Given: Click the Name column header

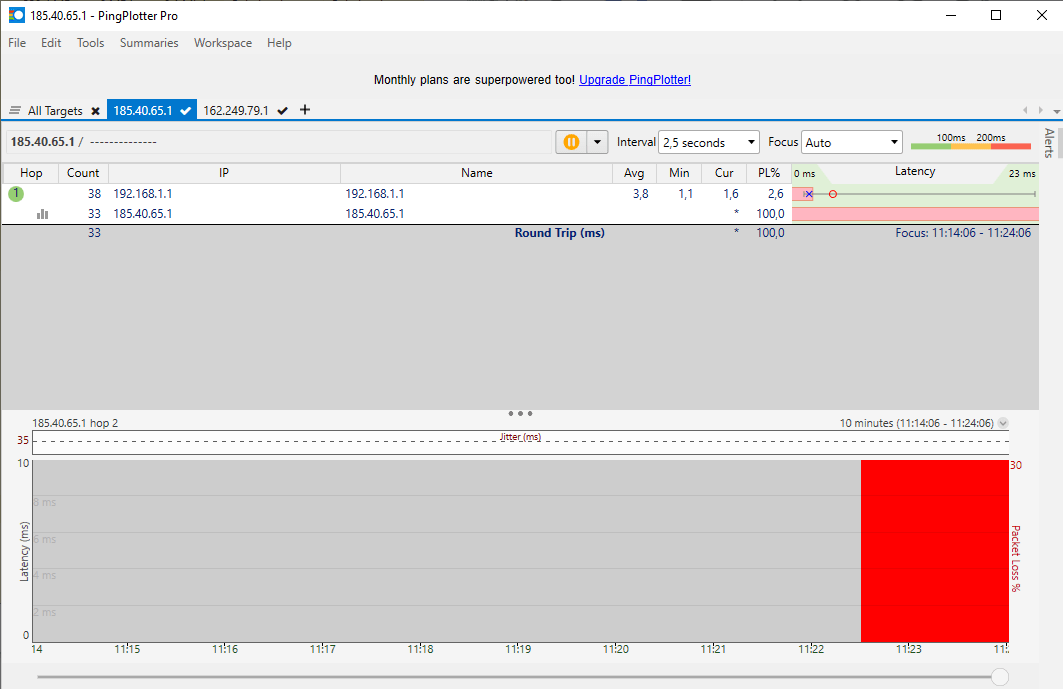Looking at the screenshot, I should click(x=477, y=173).
